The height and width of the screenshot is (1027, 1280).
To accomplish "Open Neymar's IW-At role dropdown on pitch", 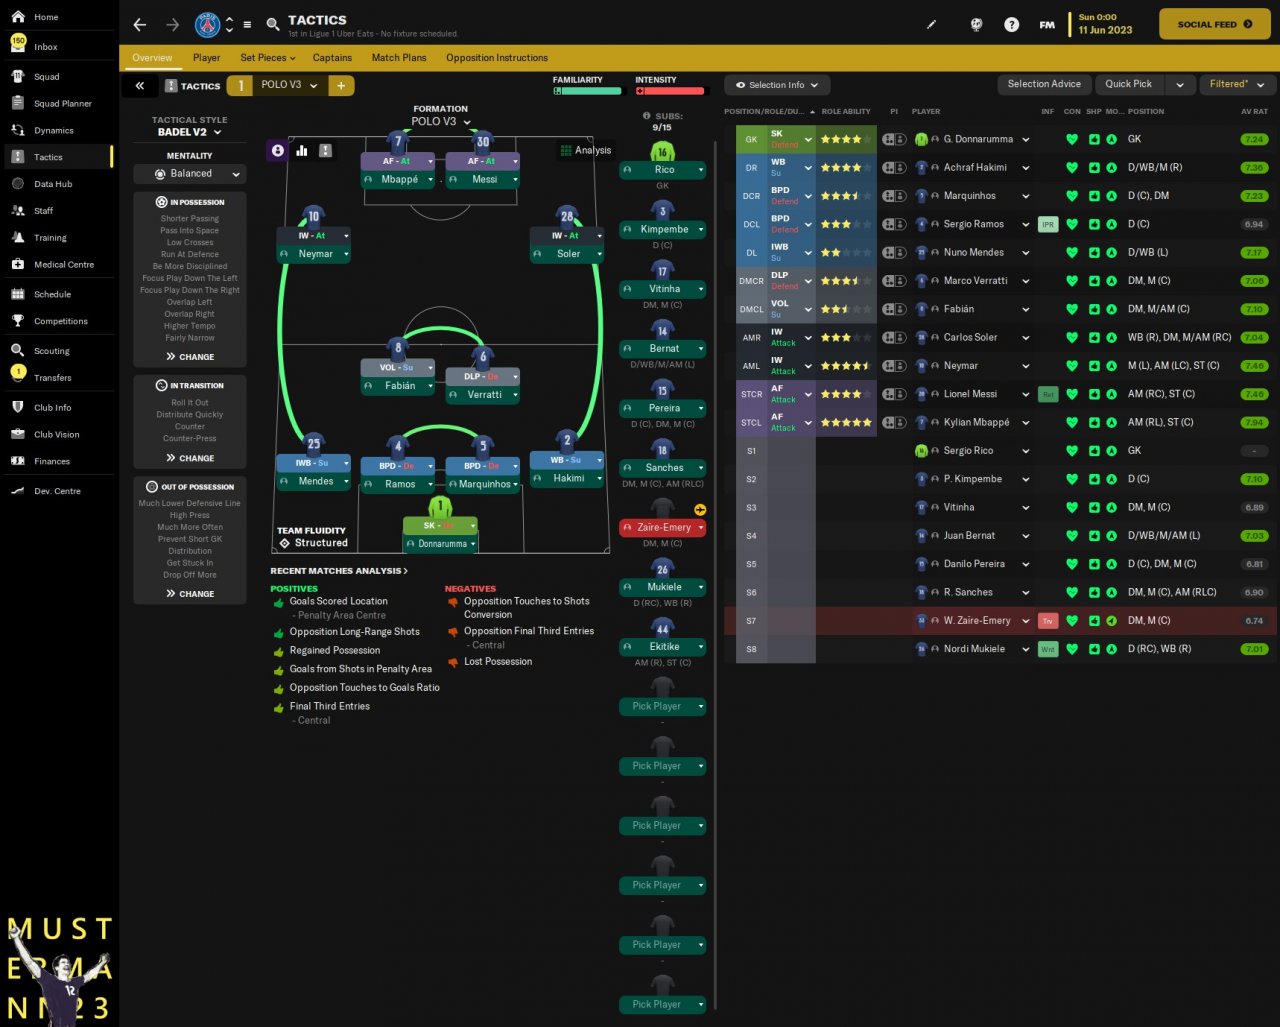I will pos(315,236).
